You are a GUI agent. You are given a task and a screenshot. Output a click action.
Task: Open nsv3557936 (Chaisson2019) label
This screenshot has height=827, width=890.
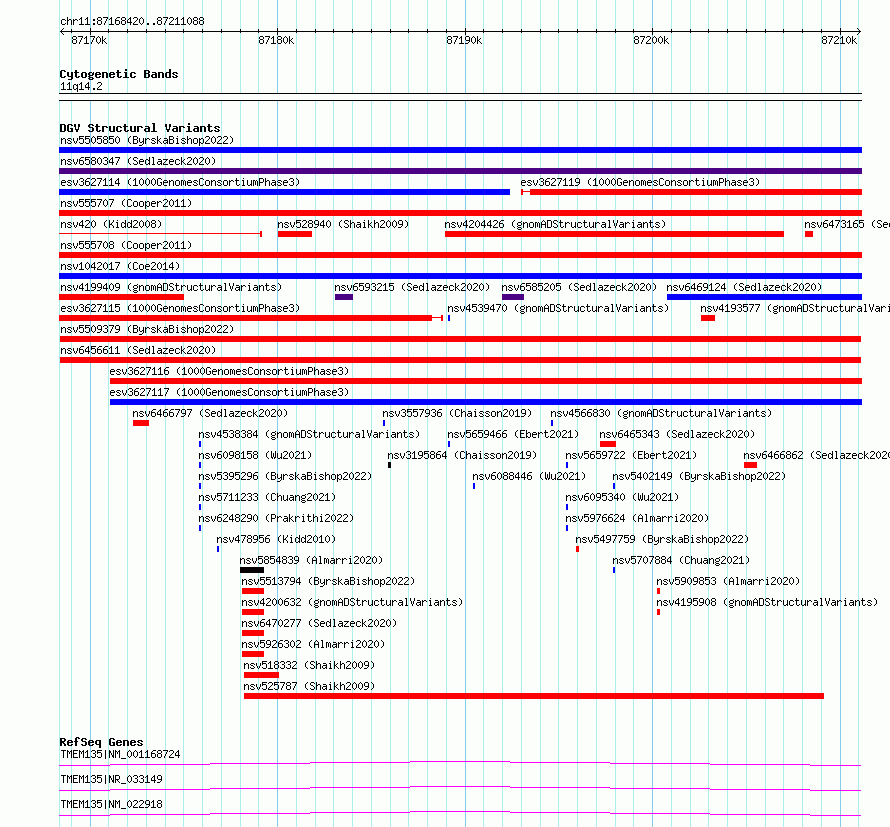[x=457, y=413]
